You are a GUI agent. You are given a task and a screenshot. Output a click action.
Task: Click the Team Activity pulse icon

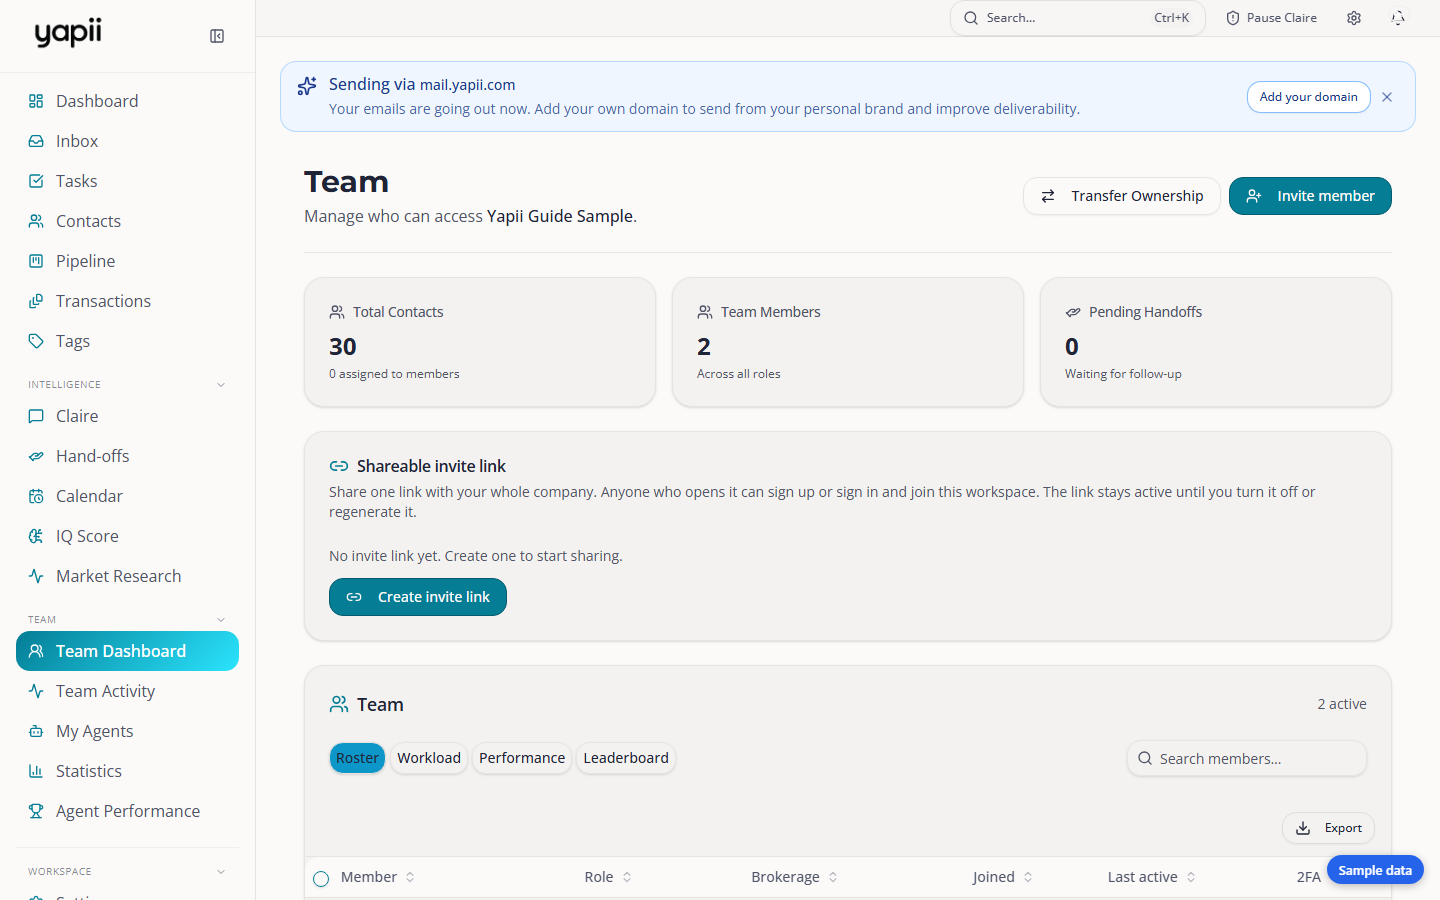pyautogui.click(x=36, y=691)
